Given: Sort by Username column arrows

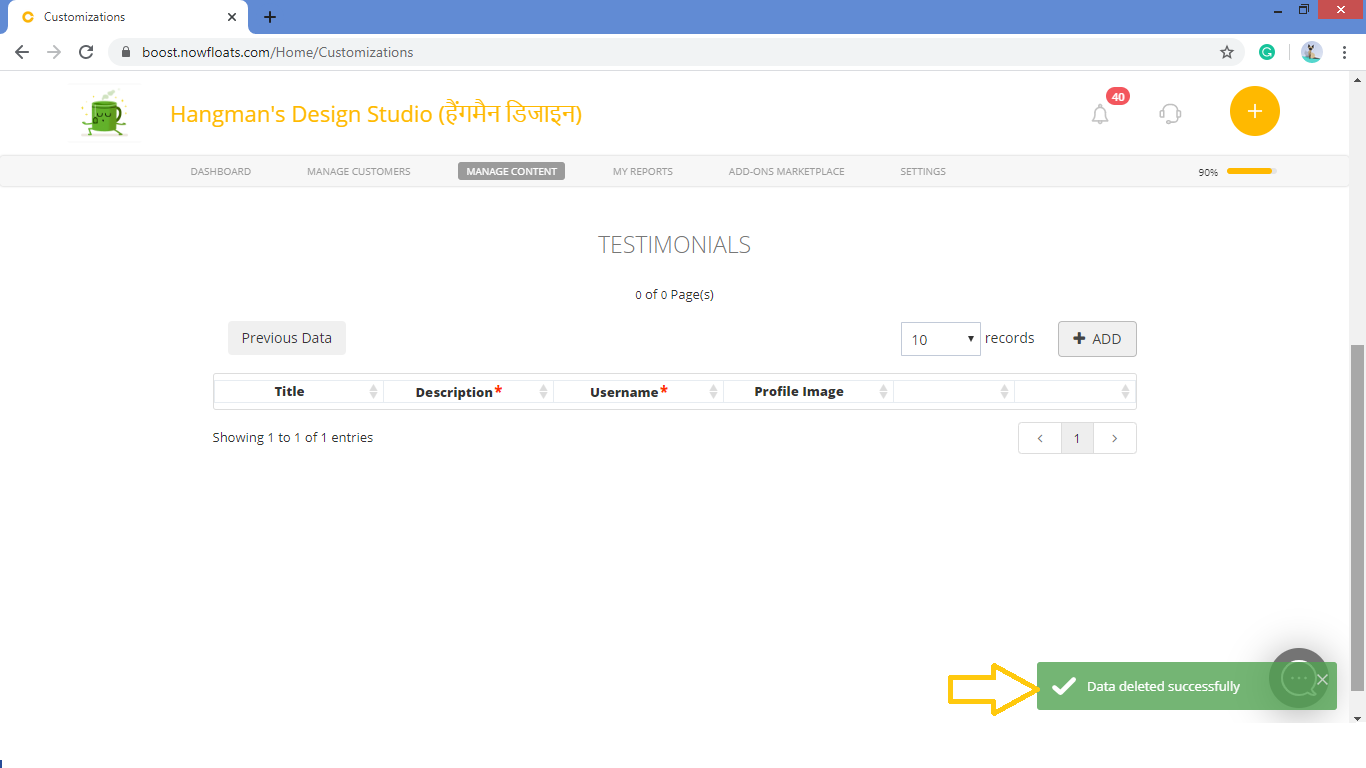Looking at the screenshot, I should [713, 392].
